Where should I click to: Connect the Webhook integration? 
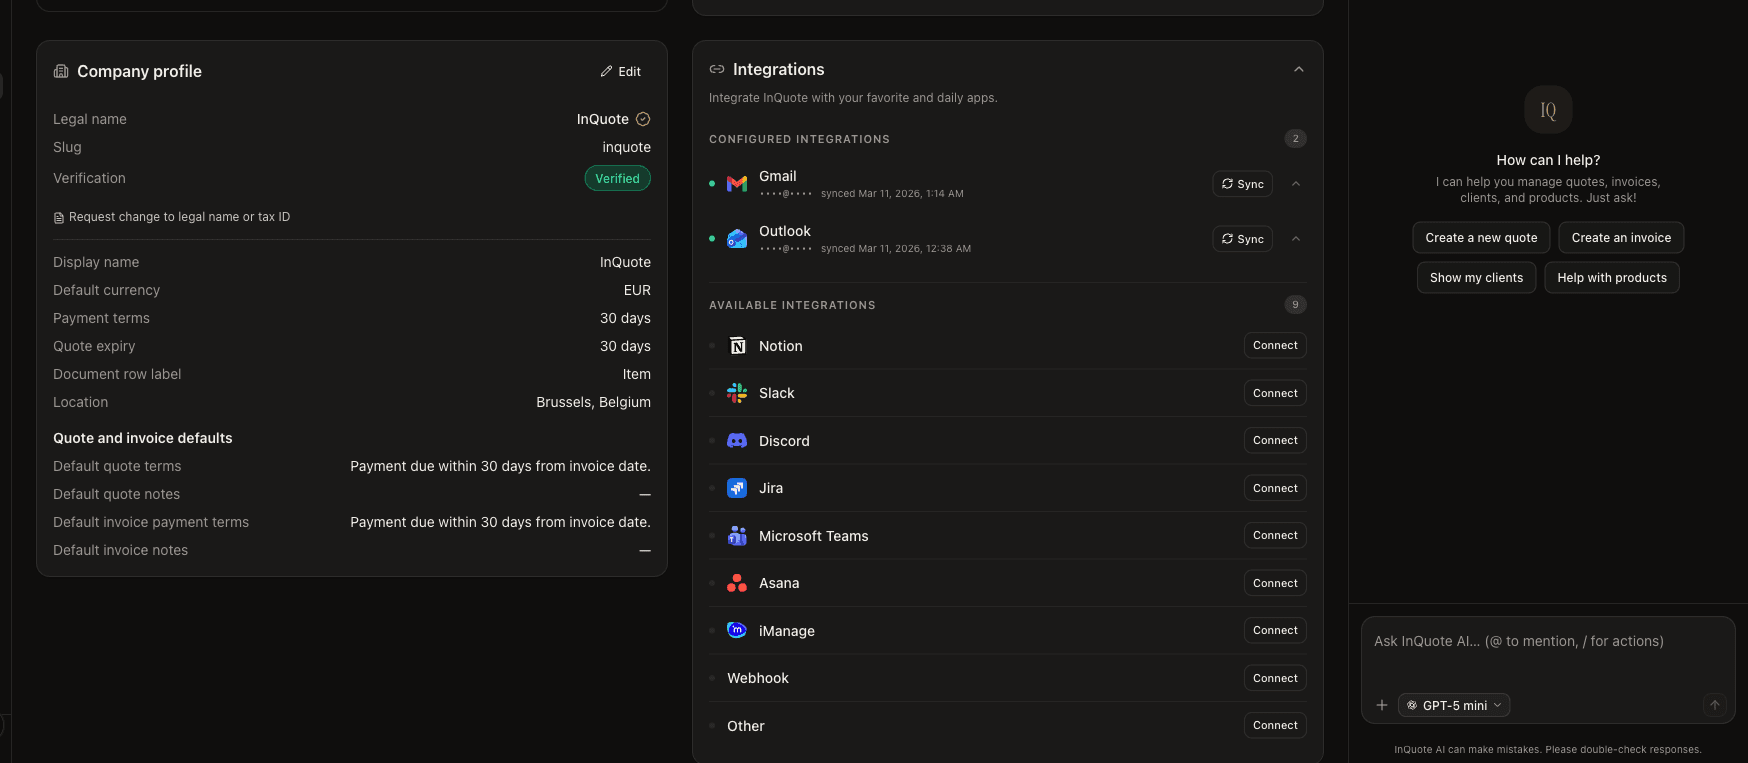(1275, 678)
